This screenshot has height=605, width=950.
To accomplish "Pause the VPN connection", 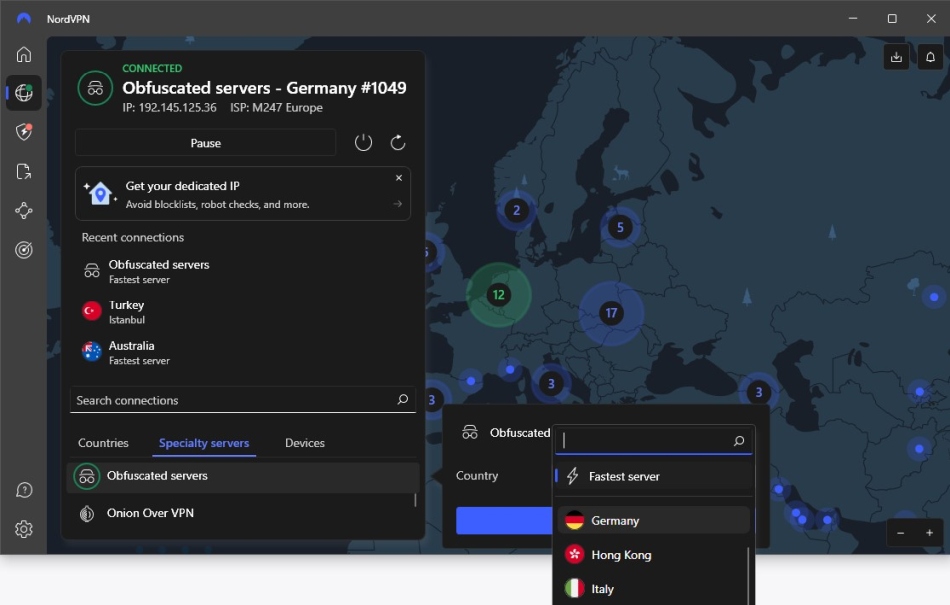I will pos(205,143).
